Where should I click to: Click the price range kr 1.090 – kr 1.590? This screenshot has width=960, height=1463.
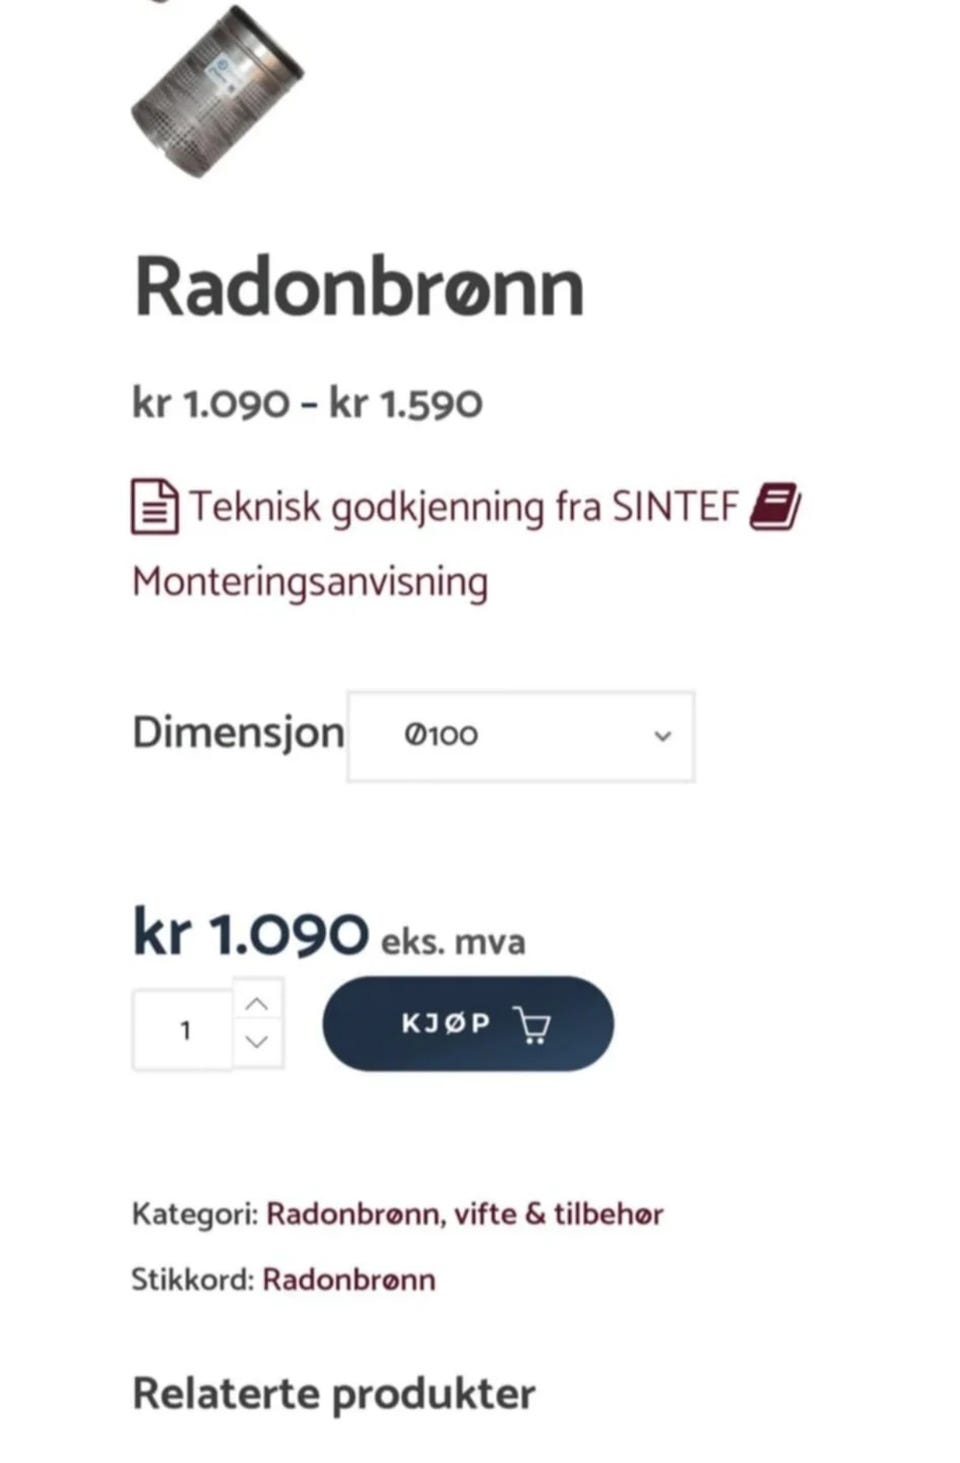click(x=308, y=403)
